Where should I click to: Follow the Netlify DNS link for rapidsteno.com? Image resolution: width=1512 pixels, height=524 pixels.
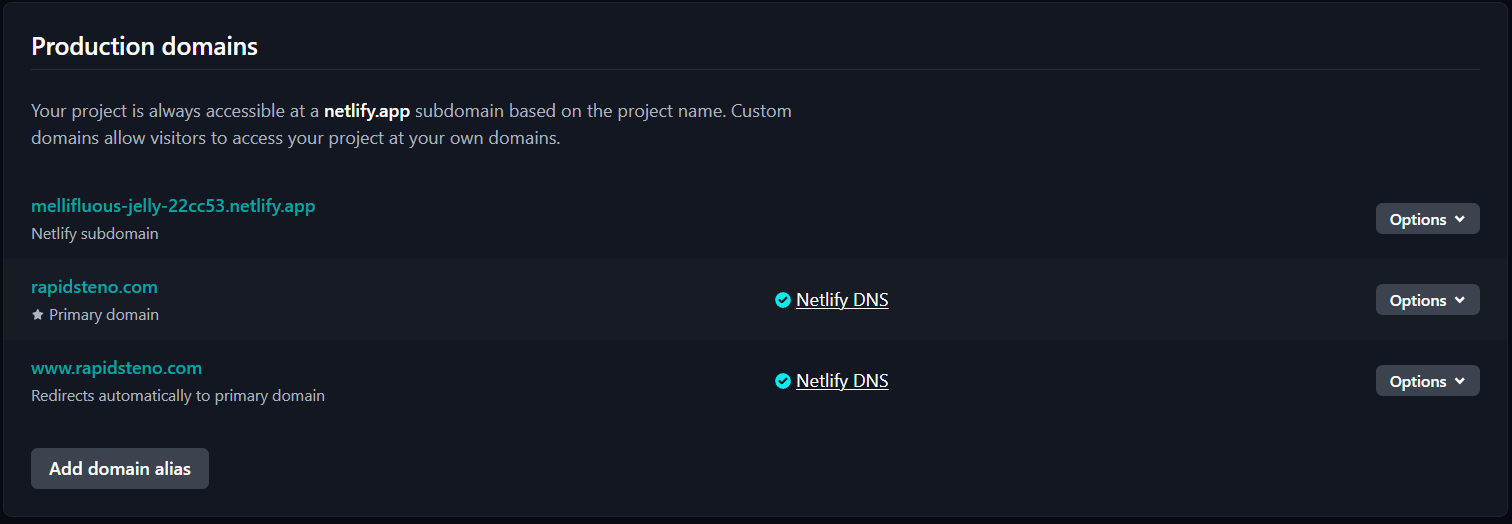pyautogui.click(x=842, y=300)
